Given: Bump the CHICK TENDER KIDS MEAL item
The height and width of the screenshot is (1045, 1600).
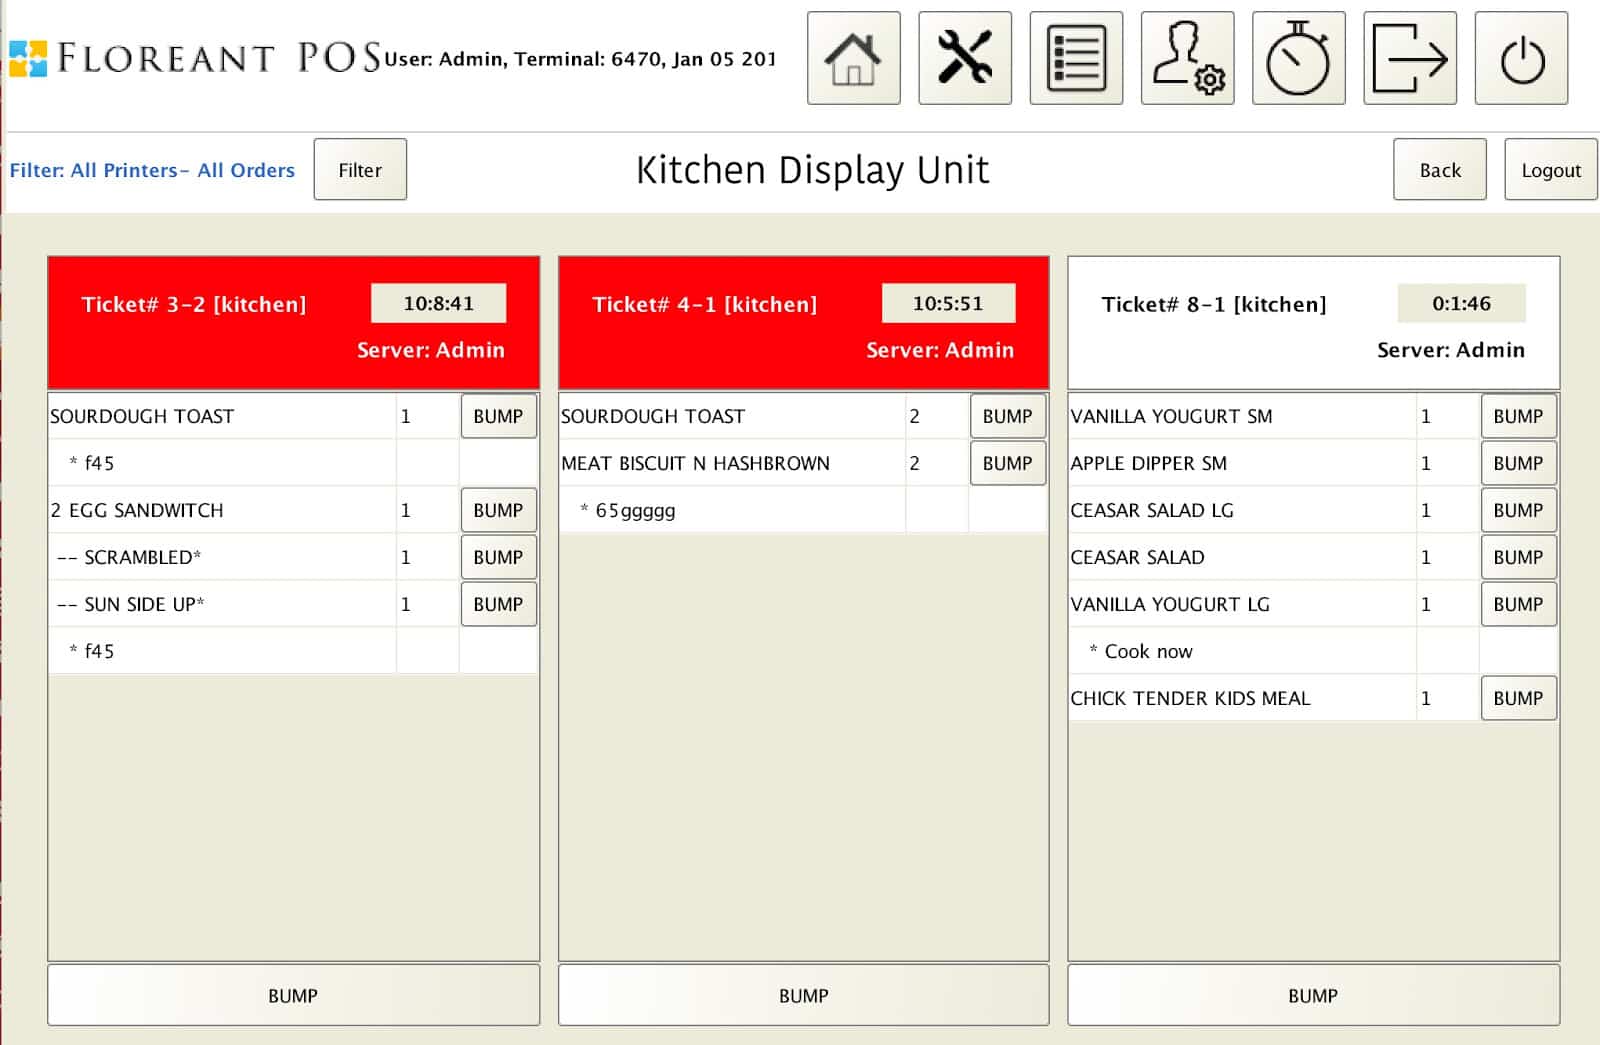Looking at the screenshot, I should pos(1518,698).
